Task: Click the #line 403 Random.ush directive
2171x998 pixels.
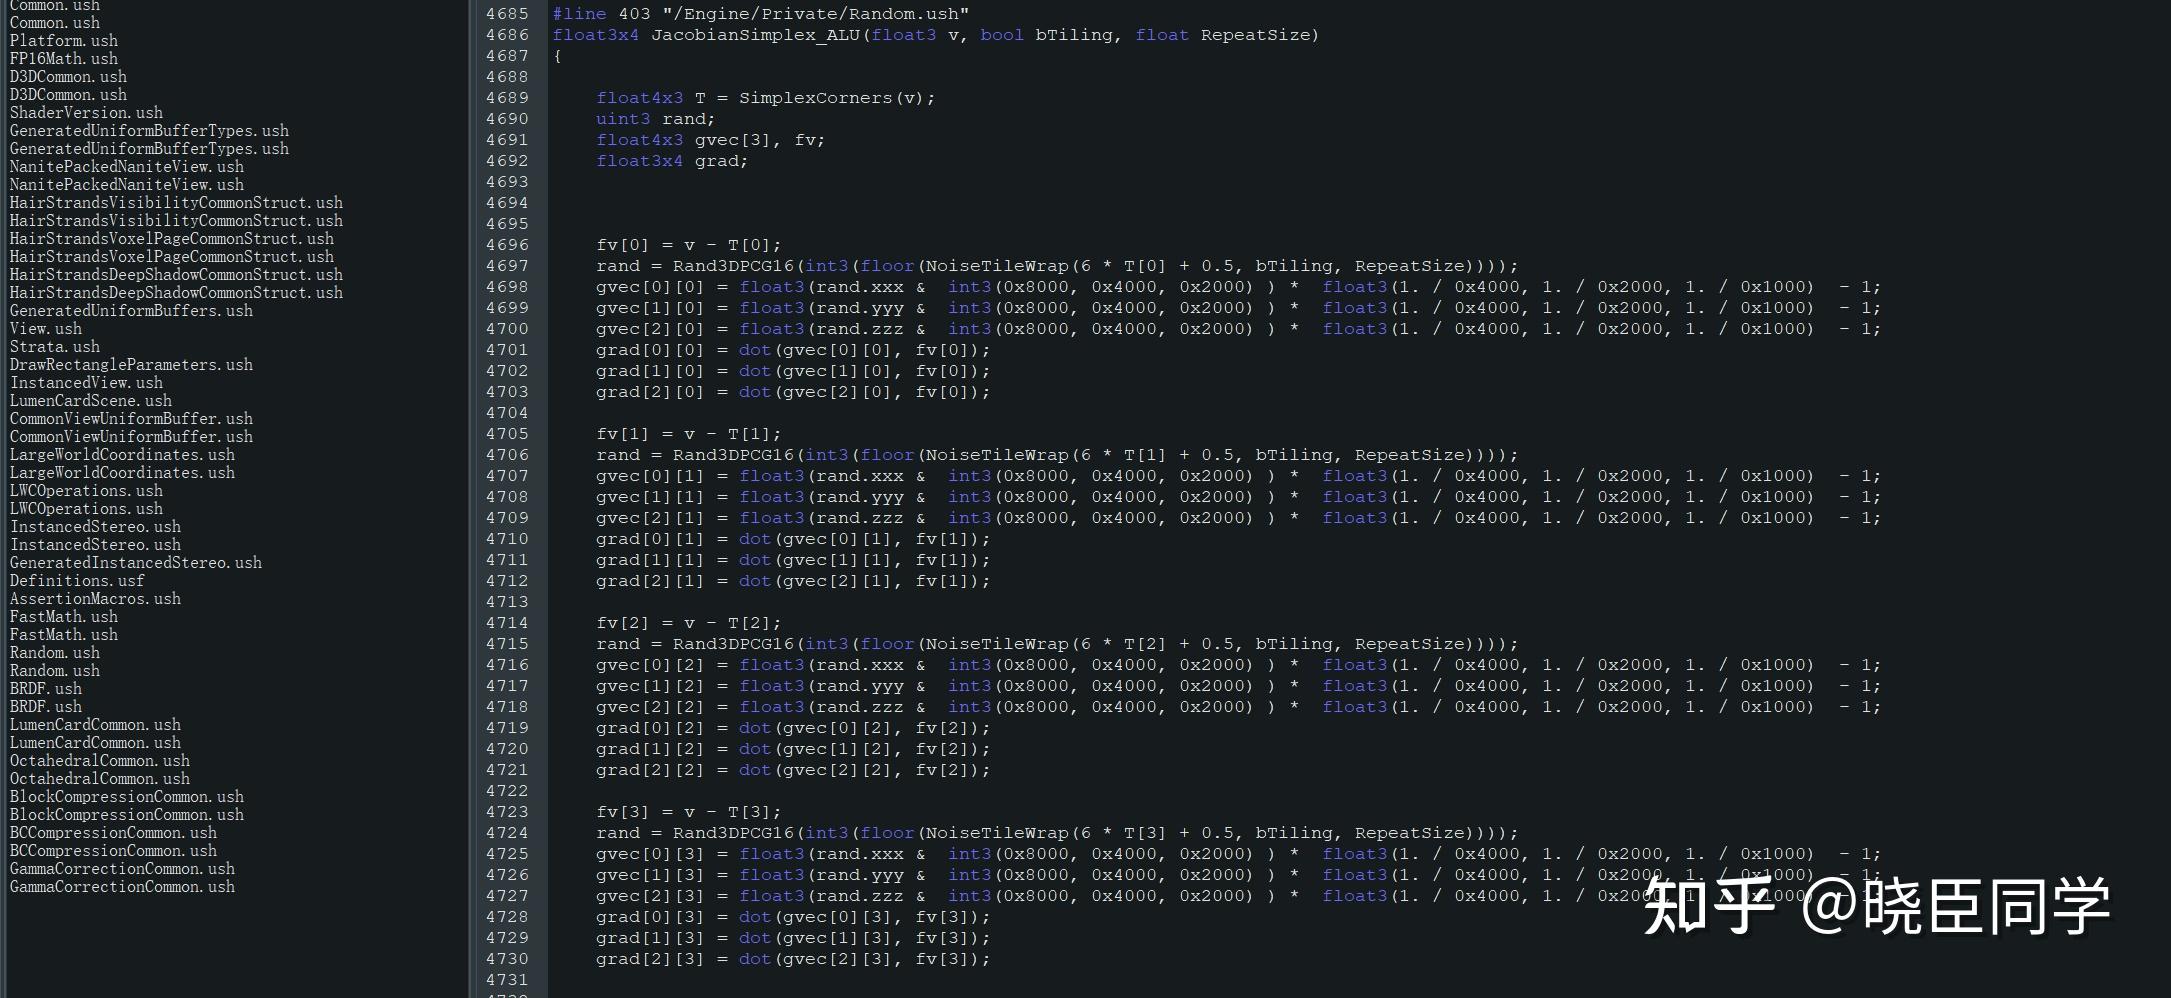Action: point(761,14)
